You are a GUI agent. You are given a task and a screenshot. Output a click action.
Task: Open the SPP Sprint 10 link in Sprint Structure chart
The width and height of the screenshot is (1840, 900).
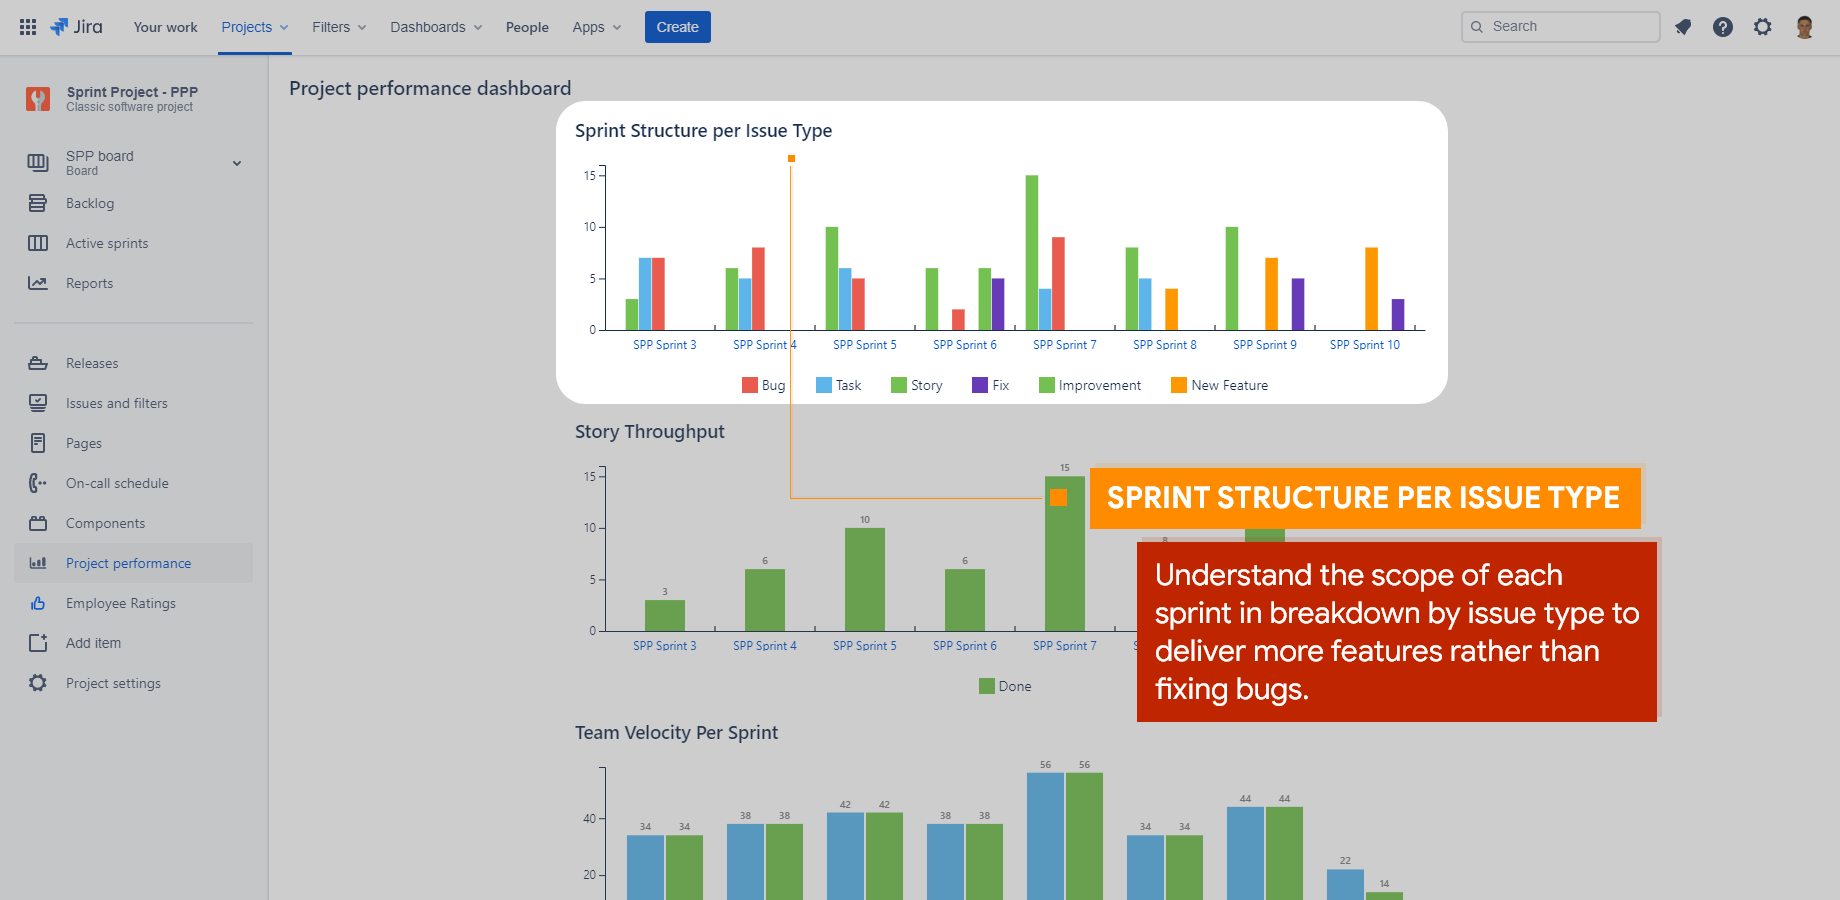[x=1365, y=345]
